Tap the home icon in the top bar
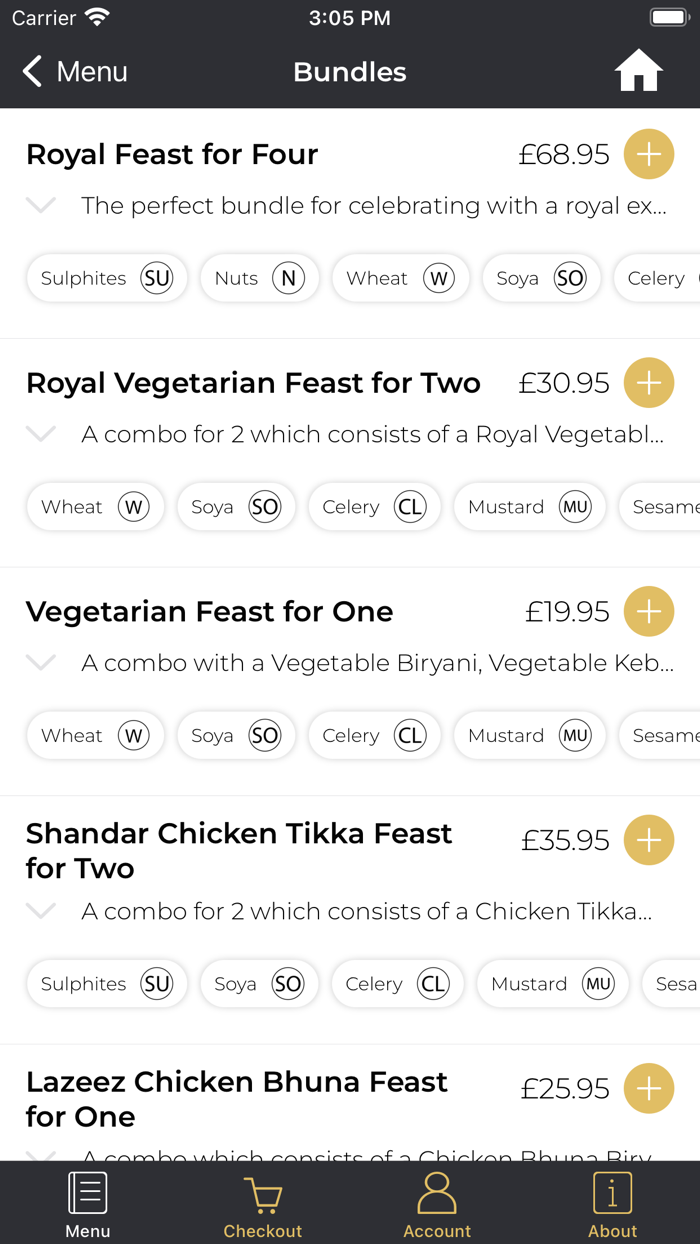The image size is (700, 1244). (x=638, y=71)
